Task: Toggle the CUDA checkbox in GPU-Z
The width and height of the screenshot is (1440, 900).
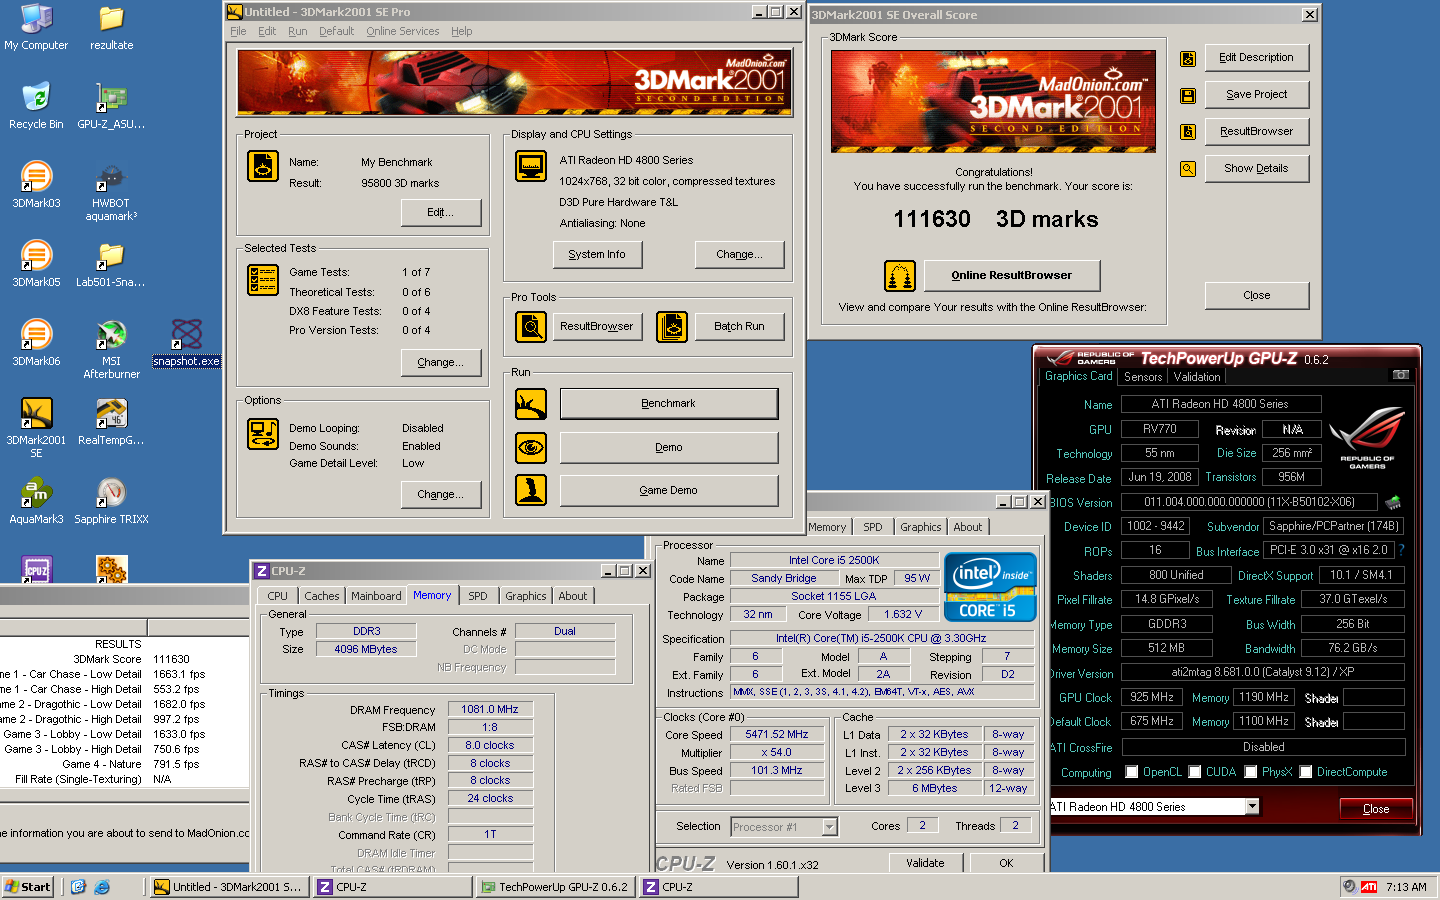Action: coord(1194,772)
